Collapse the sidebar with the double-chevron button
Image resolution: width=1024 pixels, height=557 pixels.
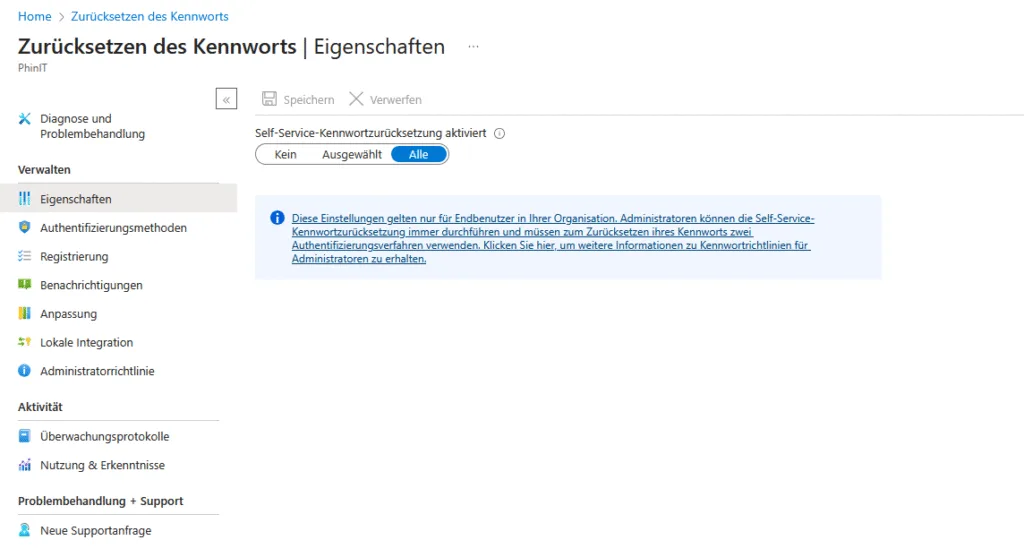pyautogui.click(x=226, y=99)
